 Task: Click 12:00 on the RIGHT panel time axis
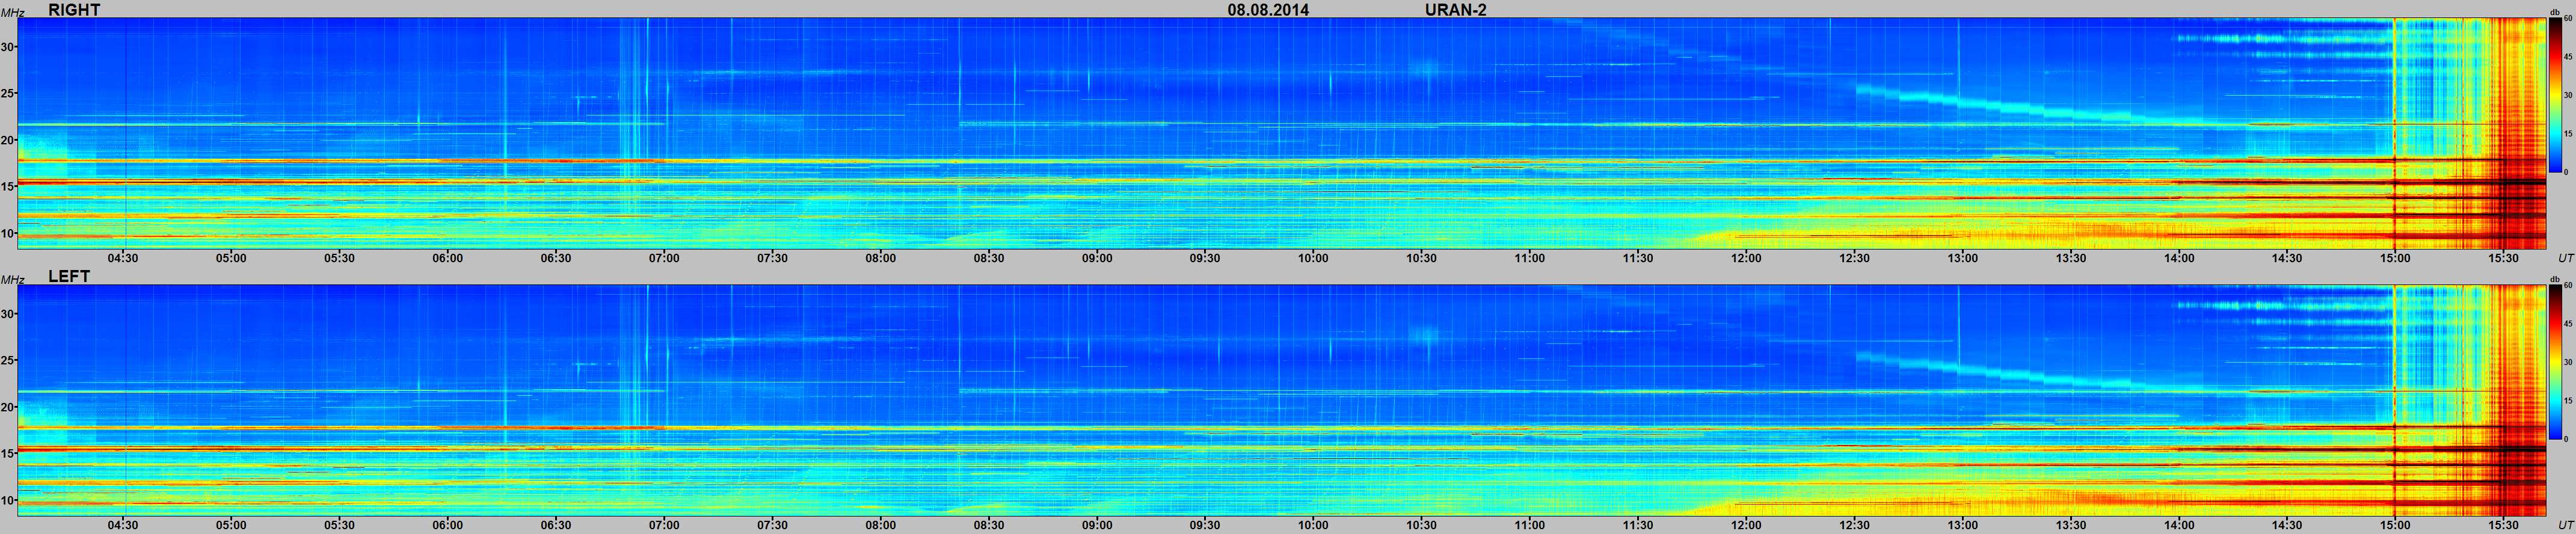pyautogui.click(x=1746, y=258)
